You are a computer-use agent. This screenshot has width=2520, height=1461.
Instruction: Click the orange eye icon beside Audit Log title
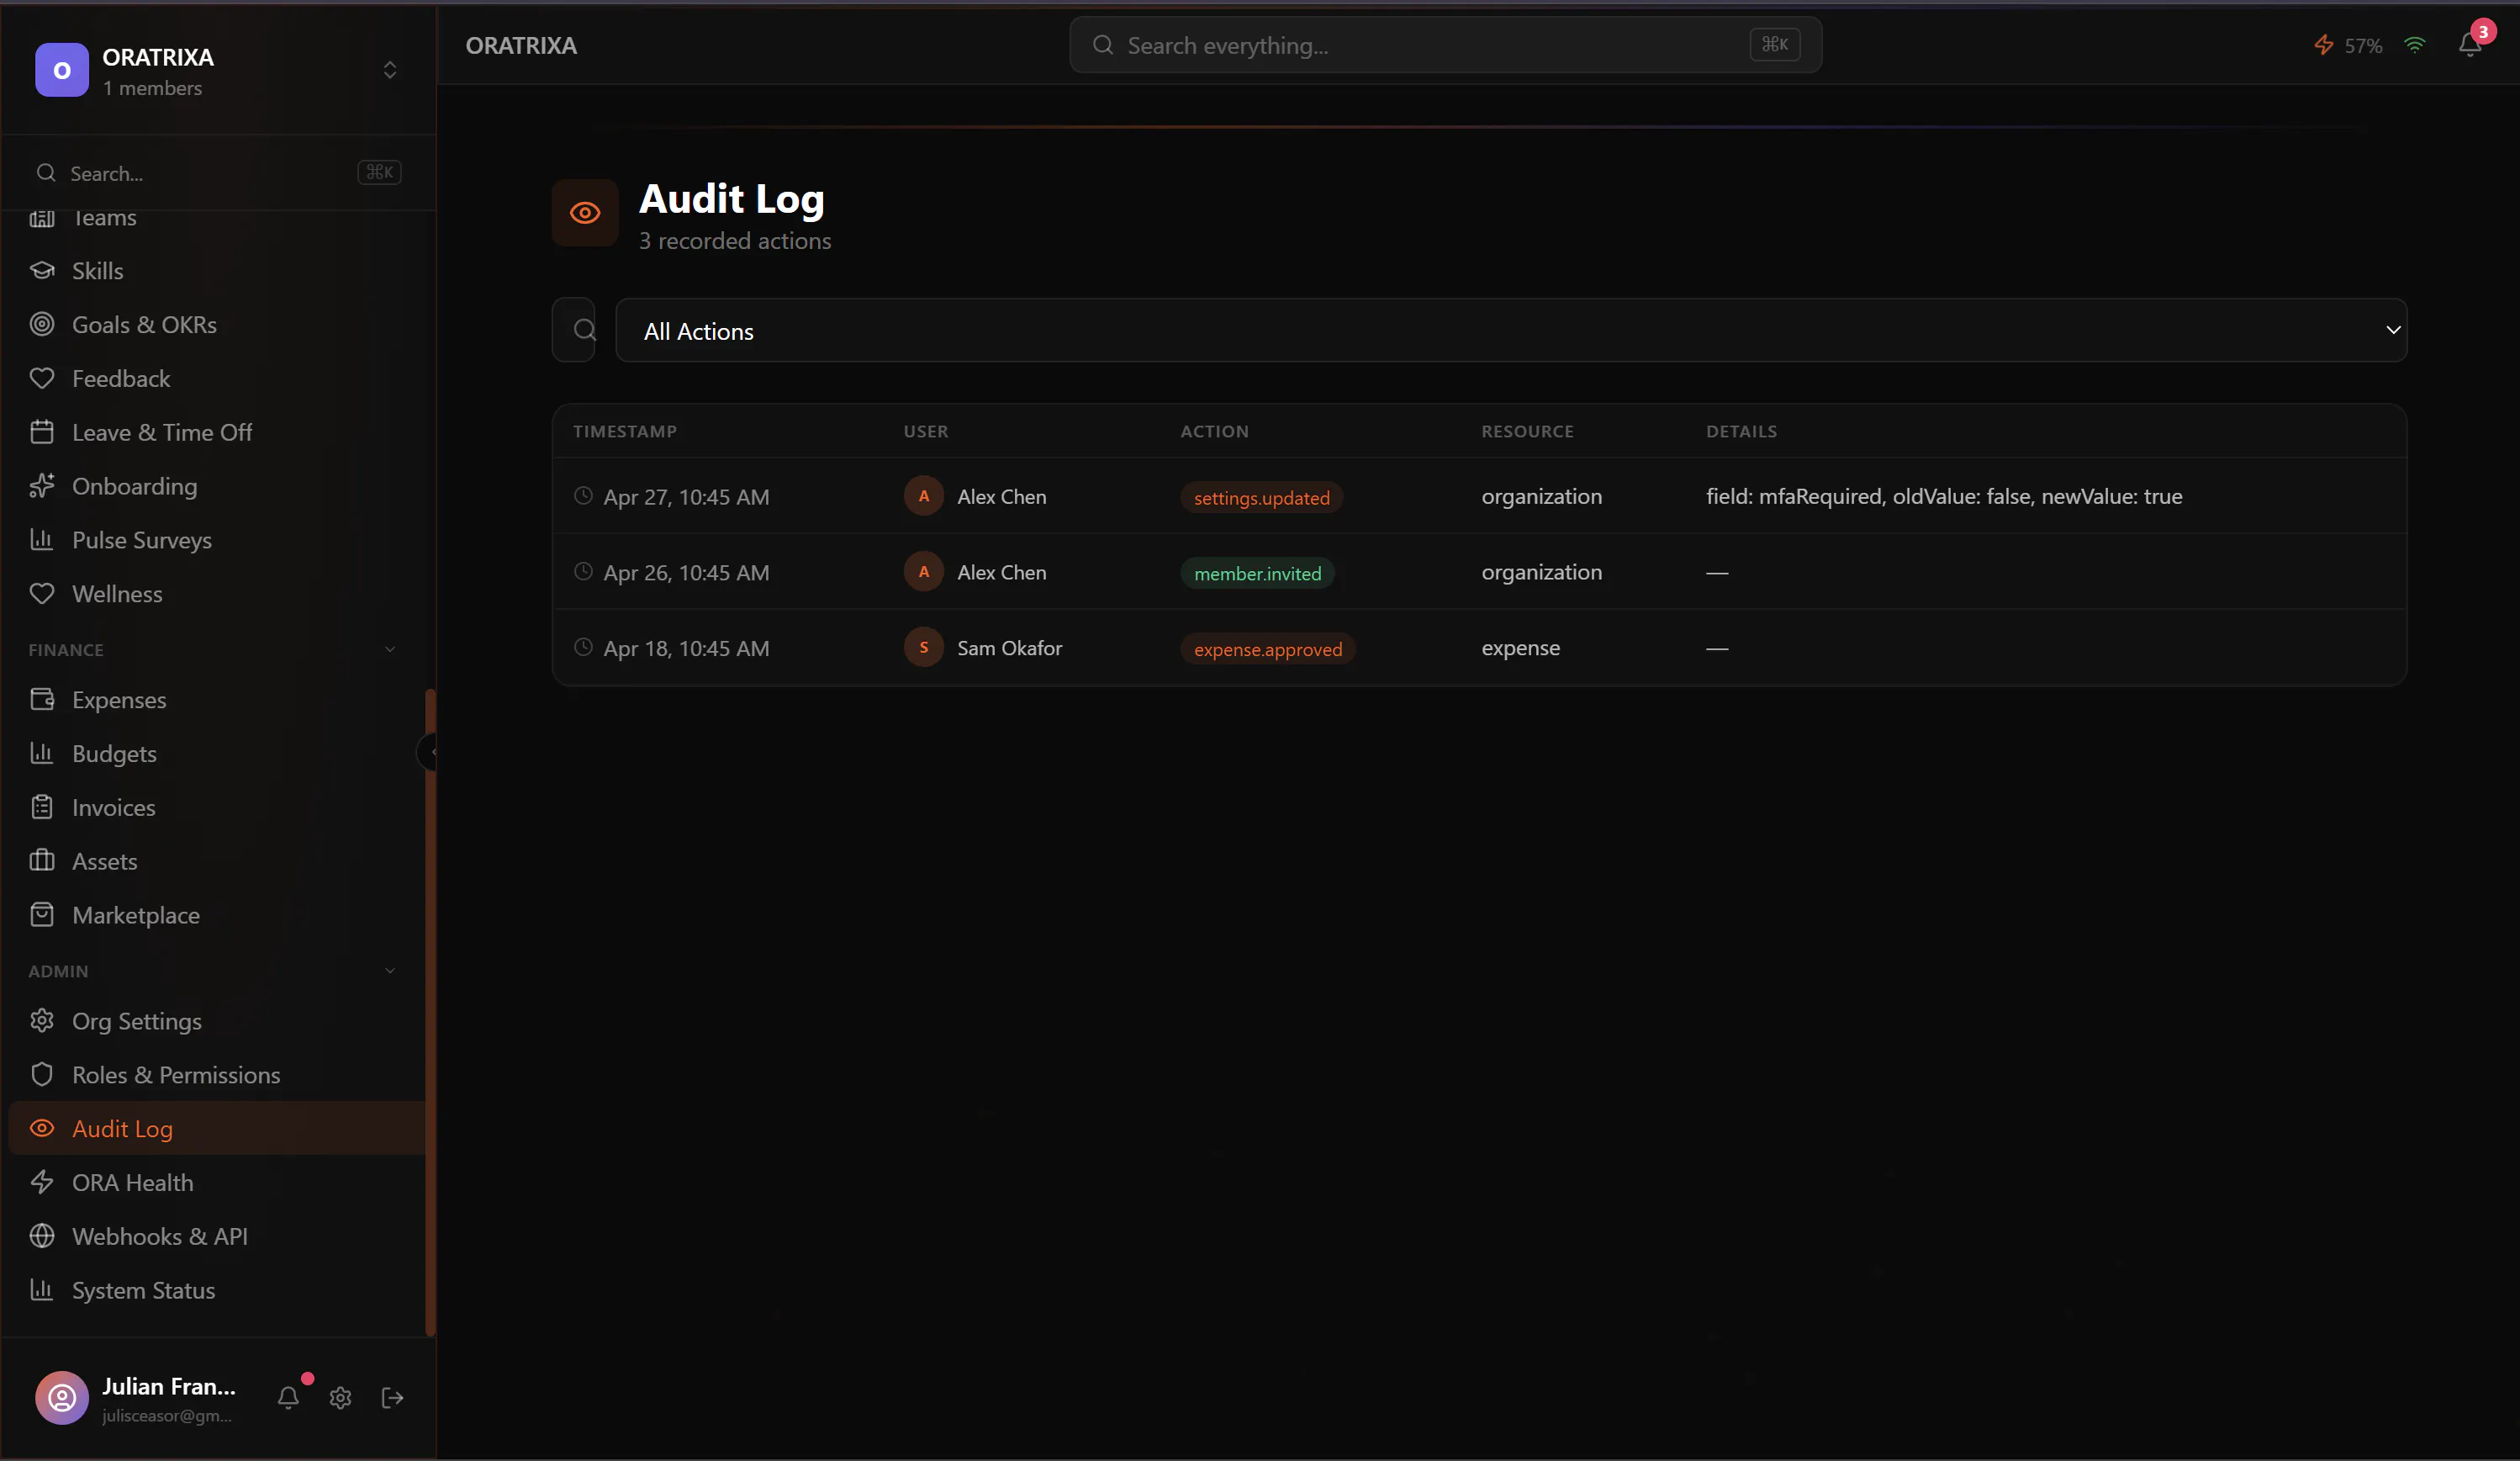point(585,213)
